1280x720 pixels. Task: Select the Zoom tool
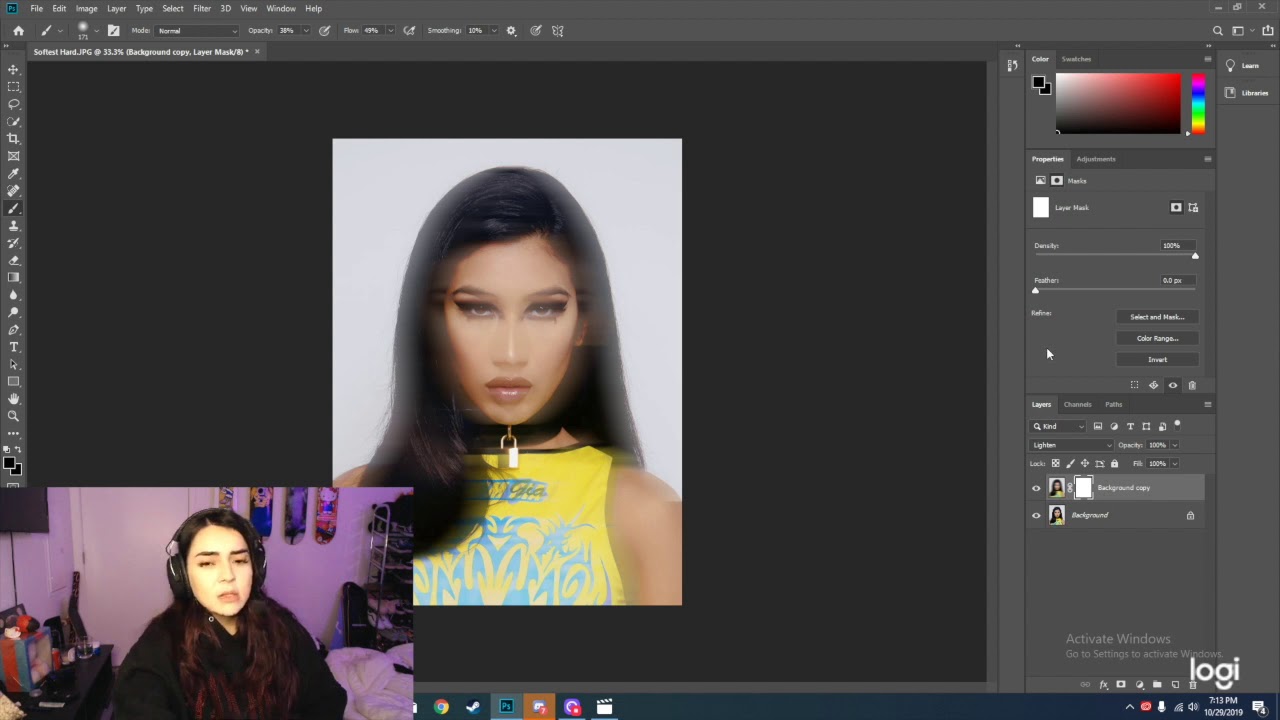pyautogui.click(x=14, y=416)
